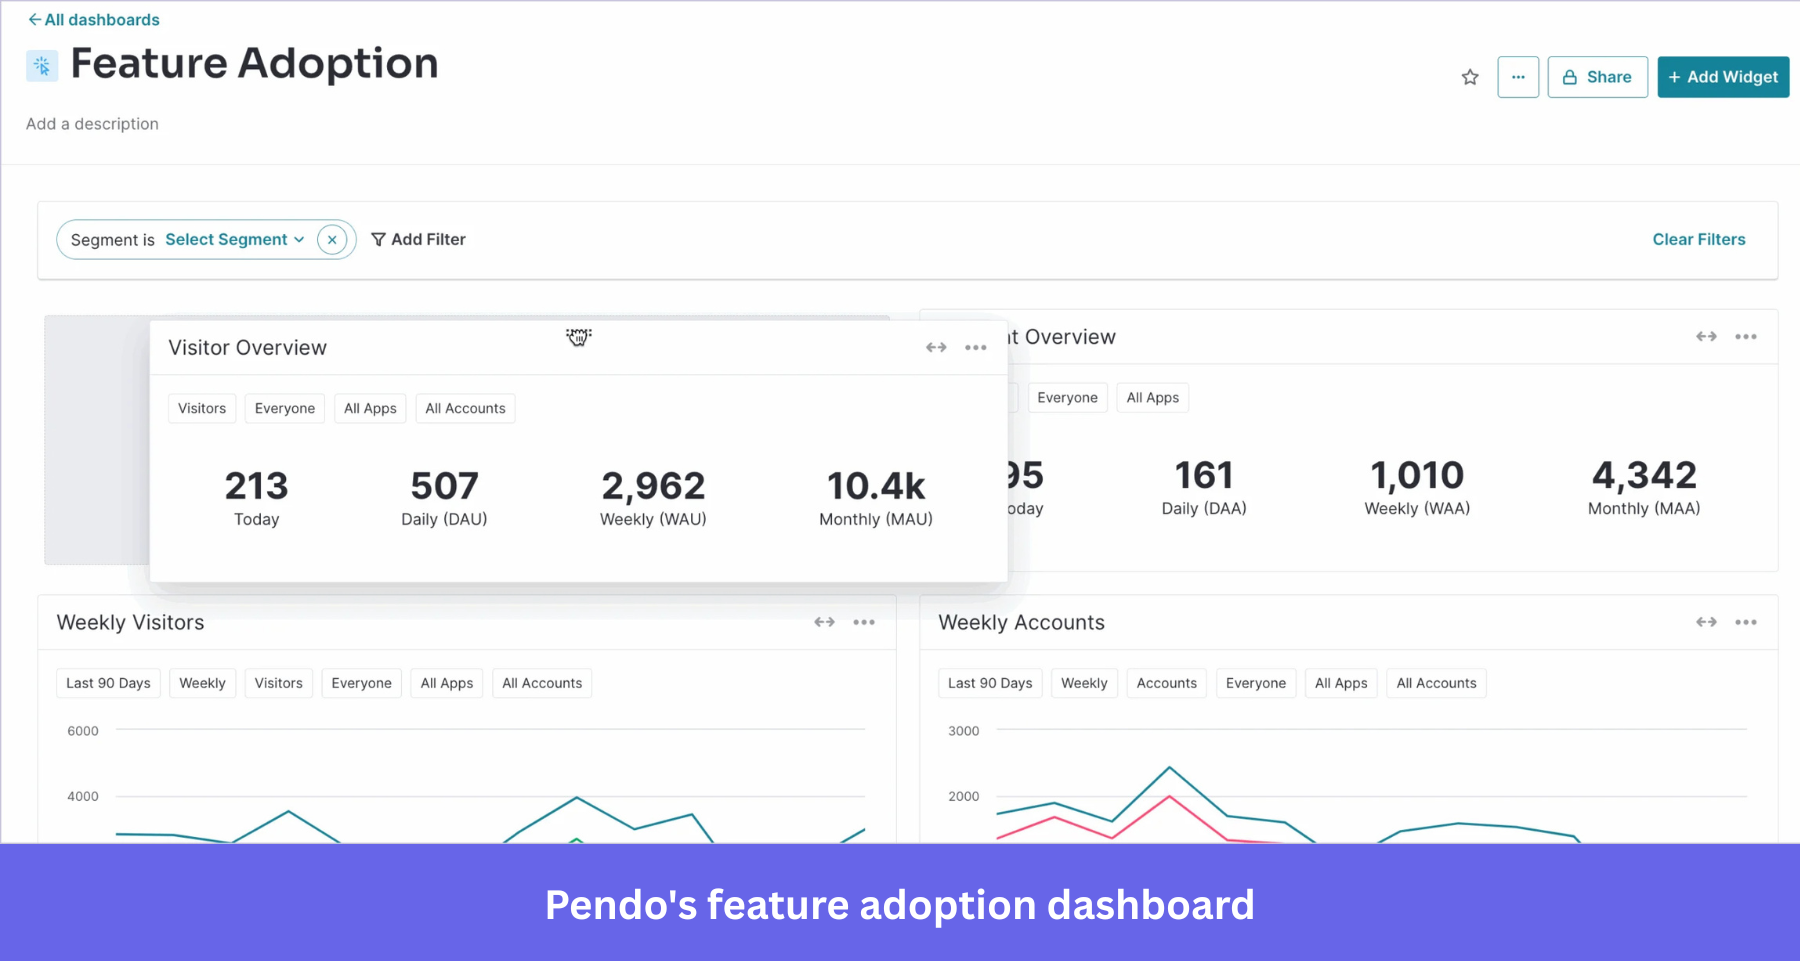Click Weekly Accounts resize-width arrows icon
Viewport: 1800px width, 961px height.
(1706, 622)
